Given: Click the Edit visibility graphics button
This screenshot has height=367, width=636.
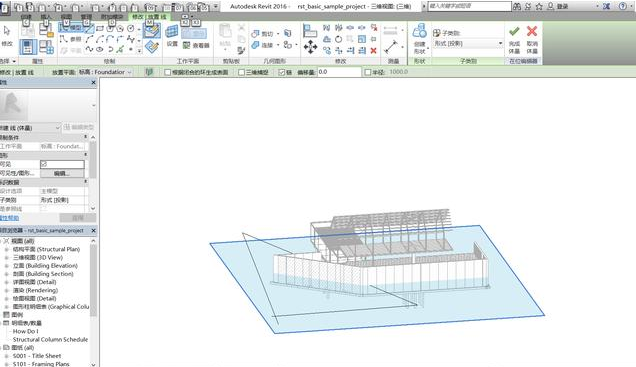Looking at the screenshot, I should (x=62, y=173).
